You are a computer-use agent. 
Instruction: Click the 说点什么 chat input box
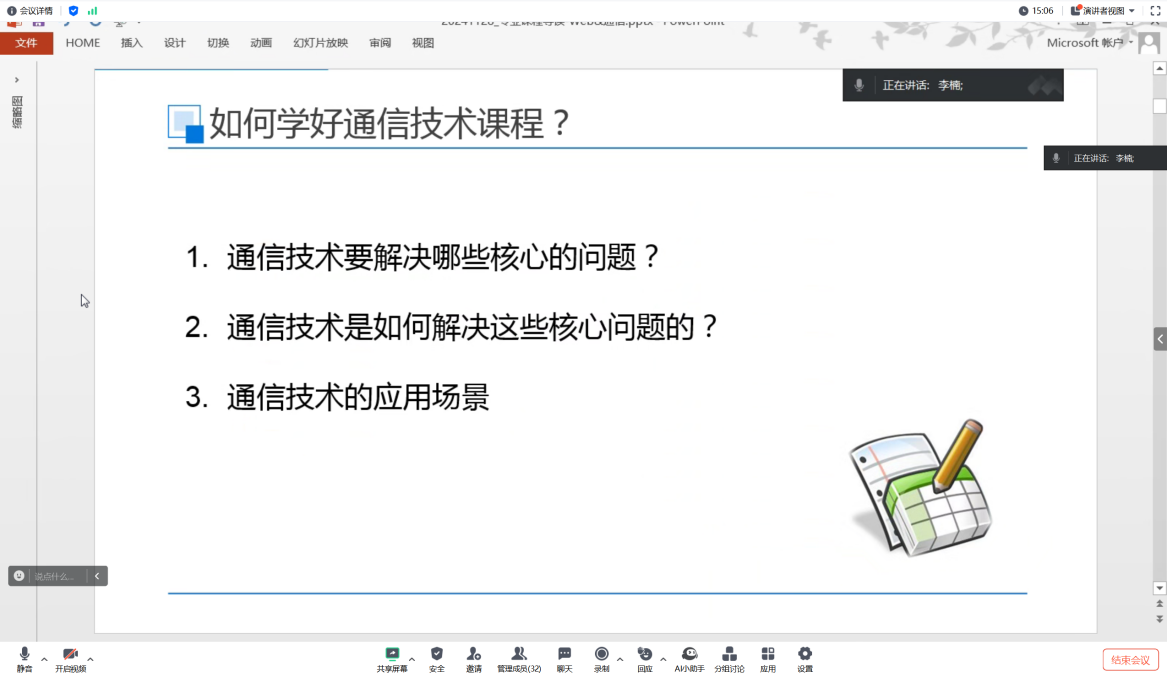(55, 576)
